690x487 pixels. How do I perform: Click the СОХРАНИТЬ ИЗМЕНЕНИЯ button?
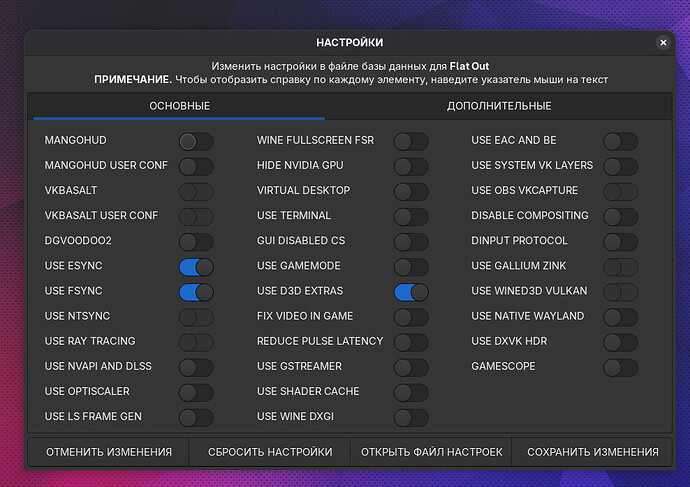click(592, 452)
